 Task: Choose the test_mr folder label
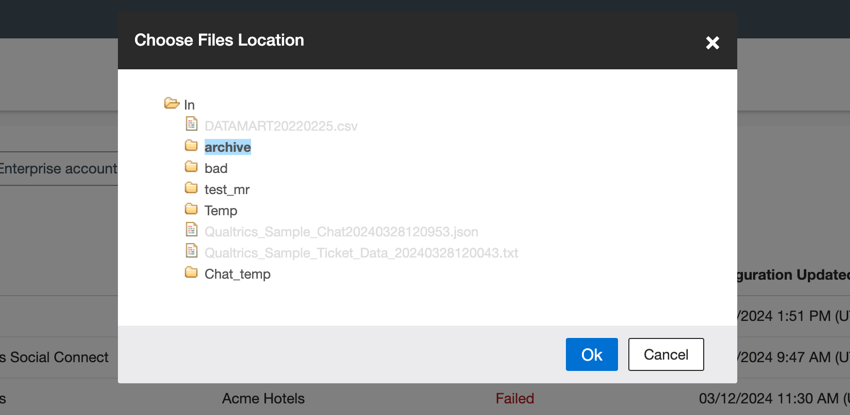227,189
